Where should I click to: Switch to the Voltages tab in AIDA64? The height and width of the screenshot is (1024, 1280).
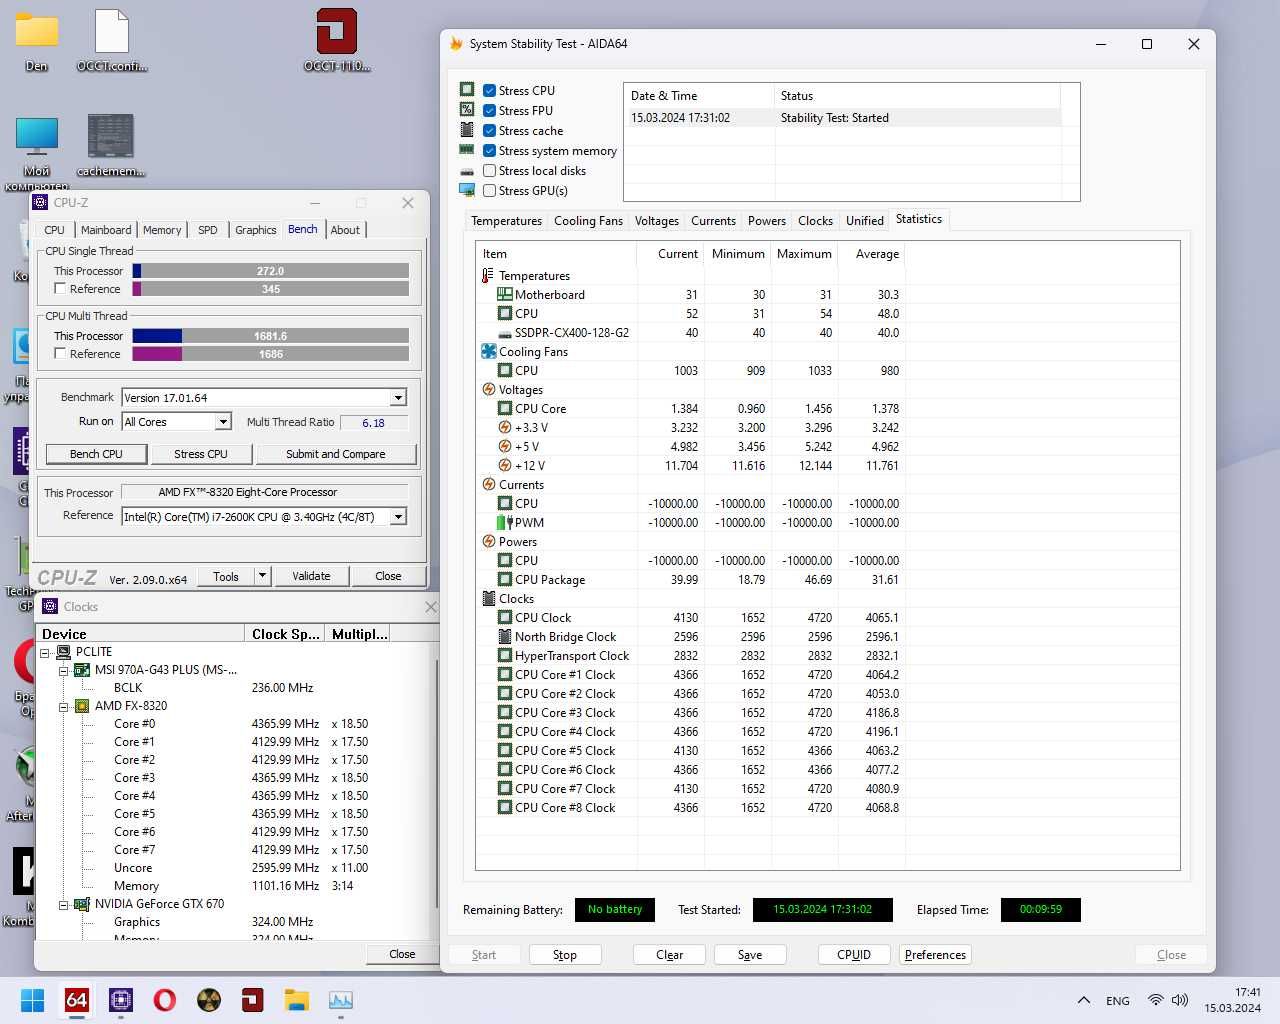[x=657, y=221]
